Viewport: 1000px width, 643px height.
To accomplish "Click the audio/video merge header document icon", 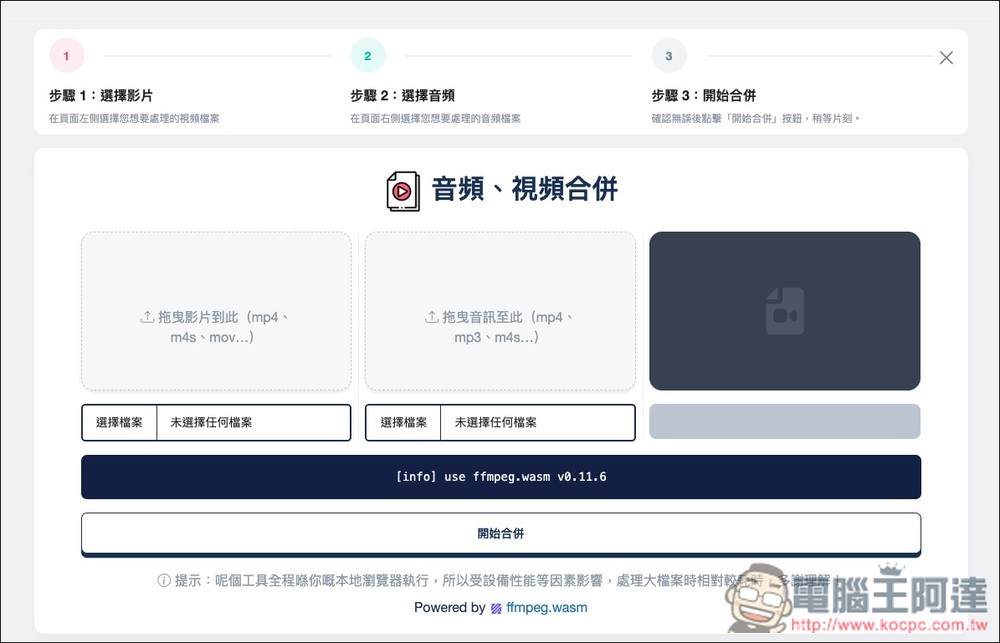I will (x=402, y=190).
